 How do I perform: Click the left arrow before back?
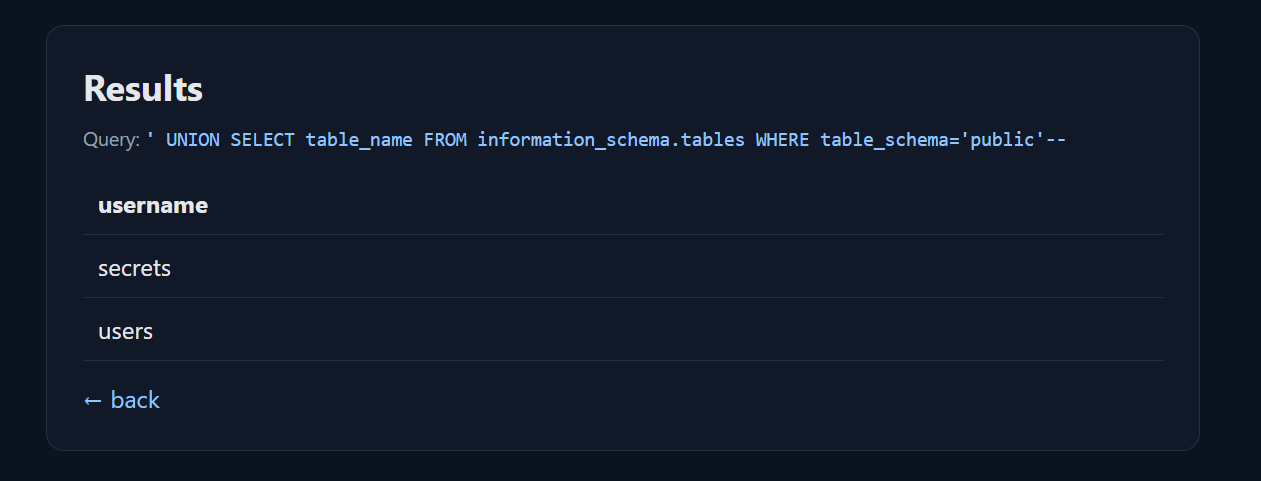point(93,400)
